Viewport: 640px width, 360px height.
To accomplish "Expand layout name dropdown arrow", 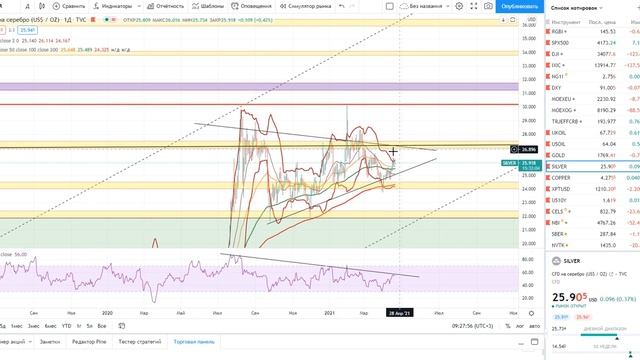I will click(448, 6).
